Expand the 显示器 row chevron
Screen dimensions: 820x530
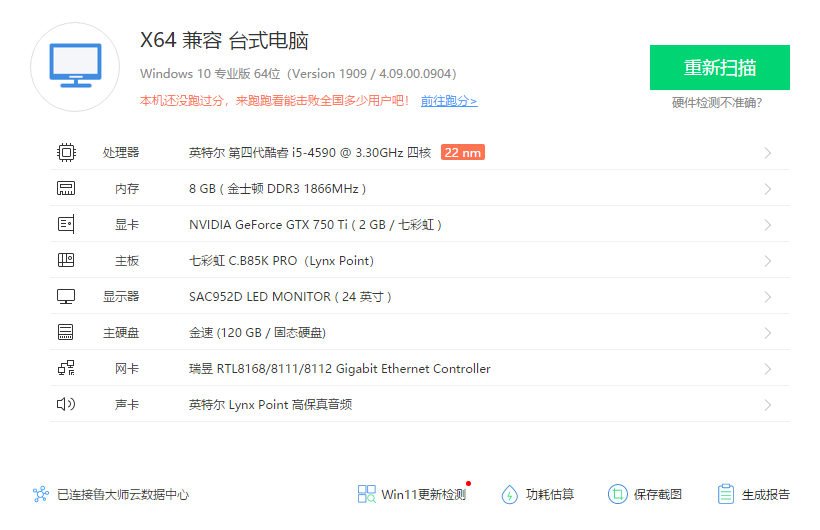coord(768,297)
